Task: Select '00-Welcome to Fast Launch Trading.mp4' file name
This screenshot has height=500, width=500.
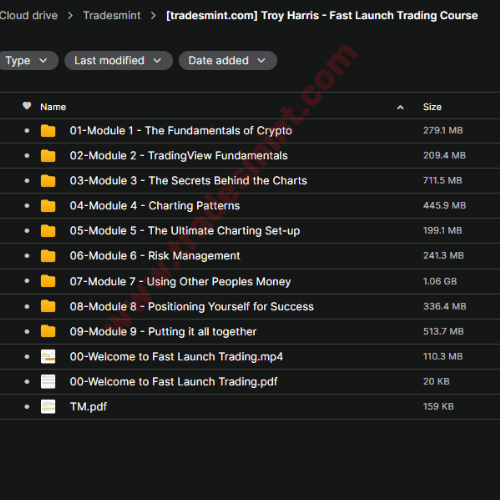Action: pyautogui.click(x=176, y=357)
